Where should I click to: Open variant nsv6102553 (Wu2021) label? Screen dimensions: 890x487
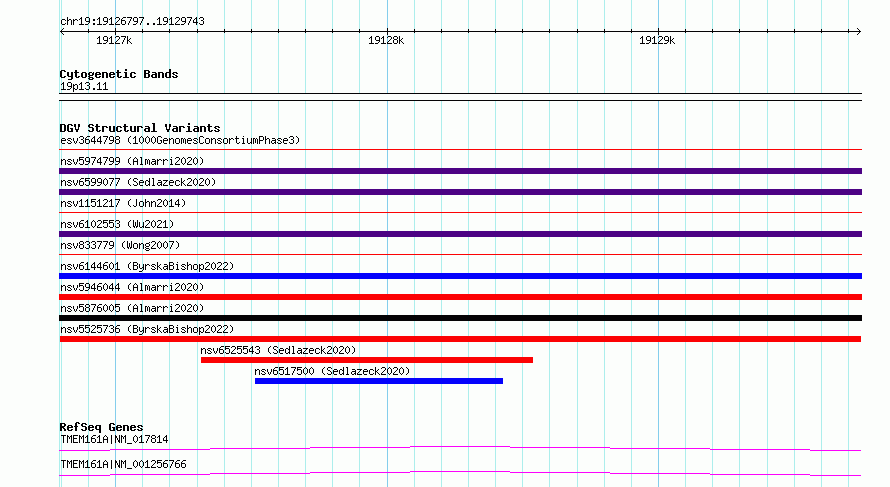point(117,224)
